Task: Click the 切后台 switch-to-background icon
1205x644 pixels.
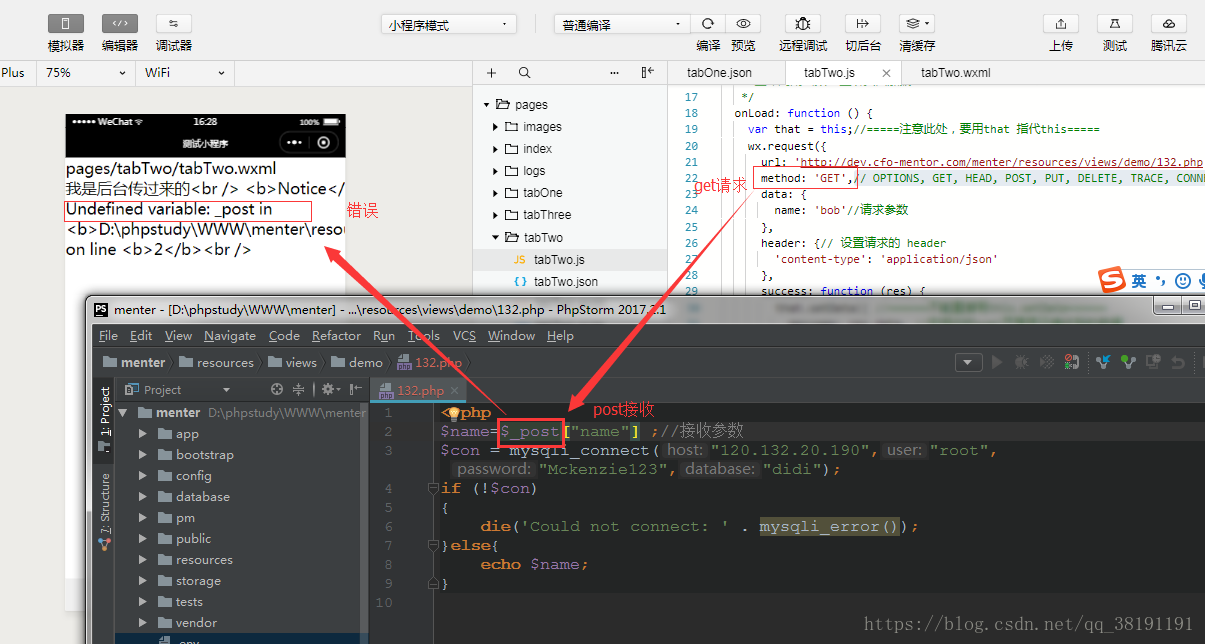Action: pos(863,24)
